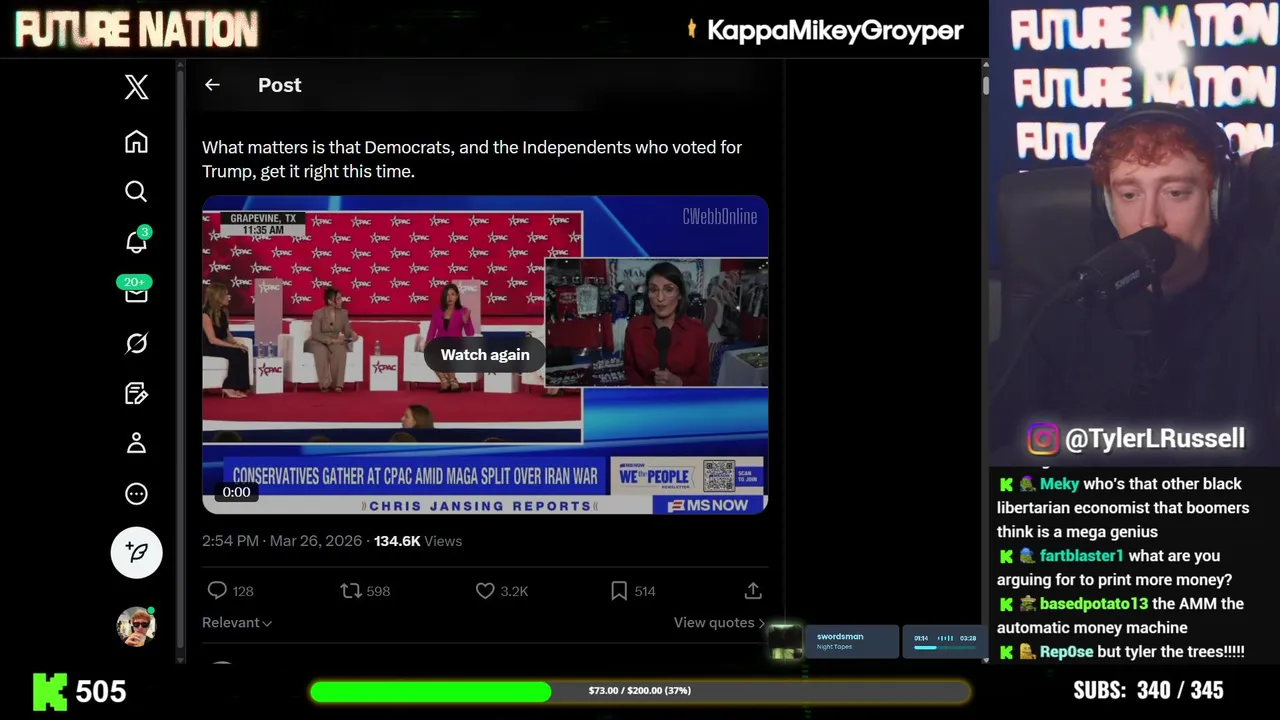Open the More circle-dots icon
Image resolution: width=1280 pixels, height=720 pixels.
(136, 493)
